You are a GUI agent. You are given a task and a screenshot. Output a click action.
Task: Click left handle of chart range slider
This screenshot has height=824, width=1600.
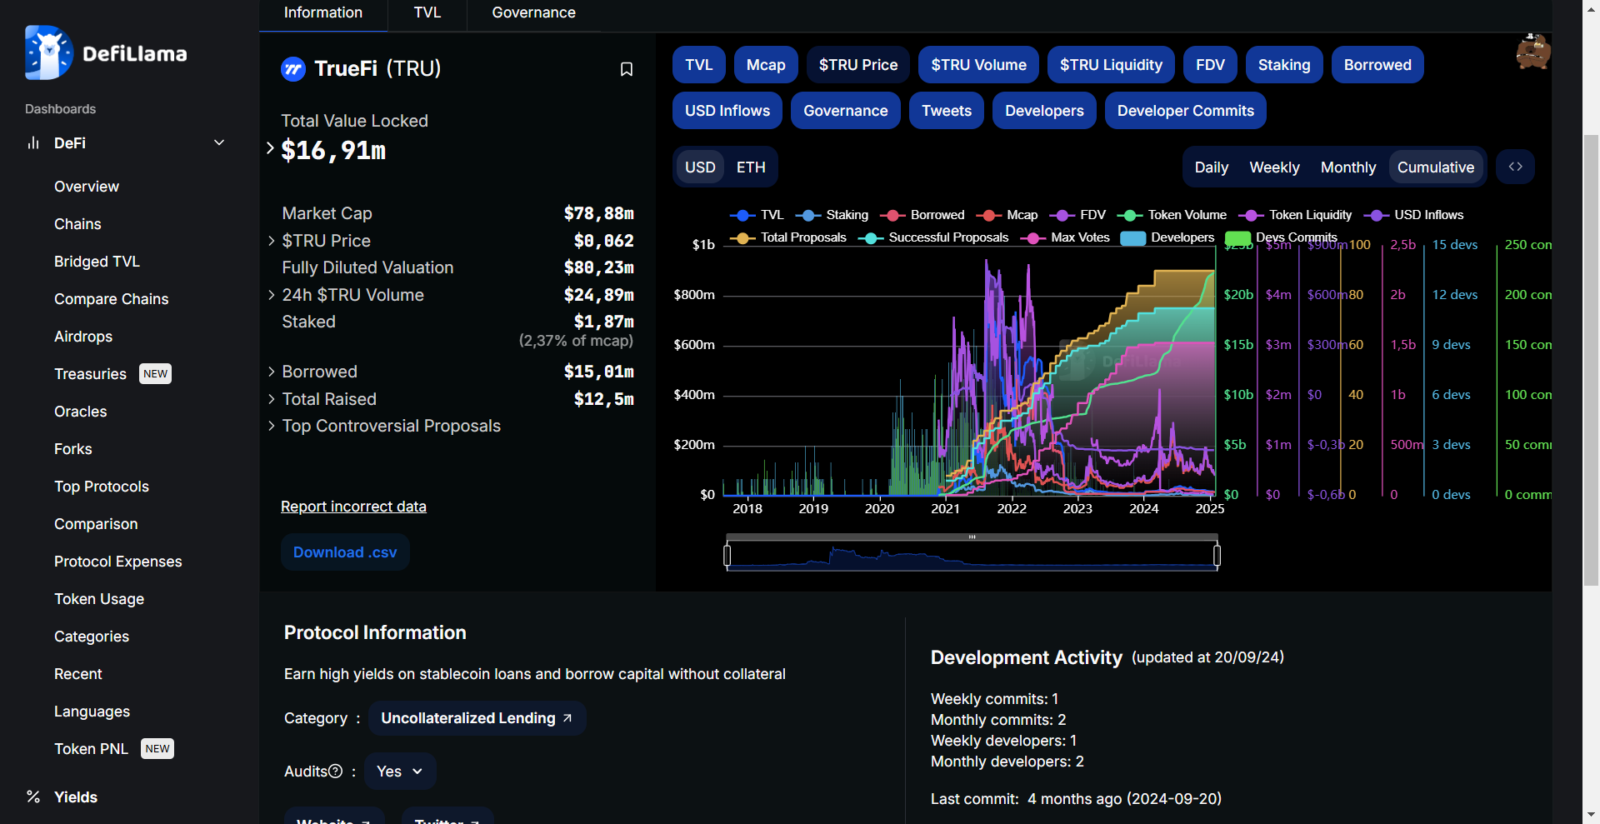point(727,555)
